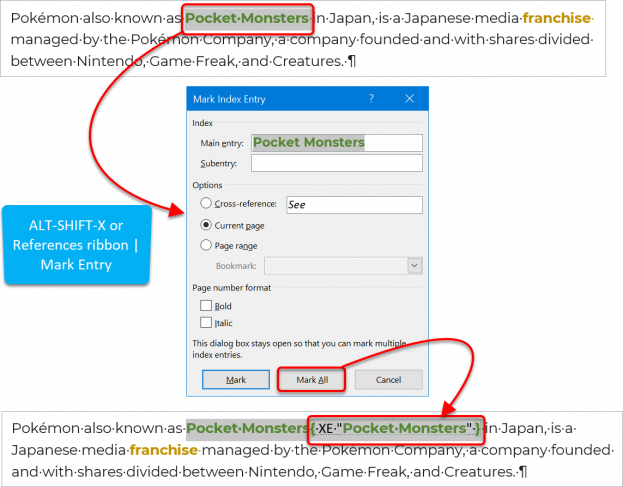Screen dimensions: 623x487
Task: Click the Main entry text field
Action: [x=337, y=143]
